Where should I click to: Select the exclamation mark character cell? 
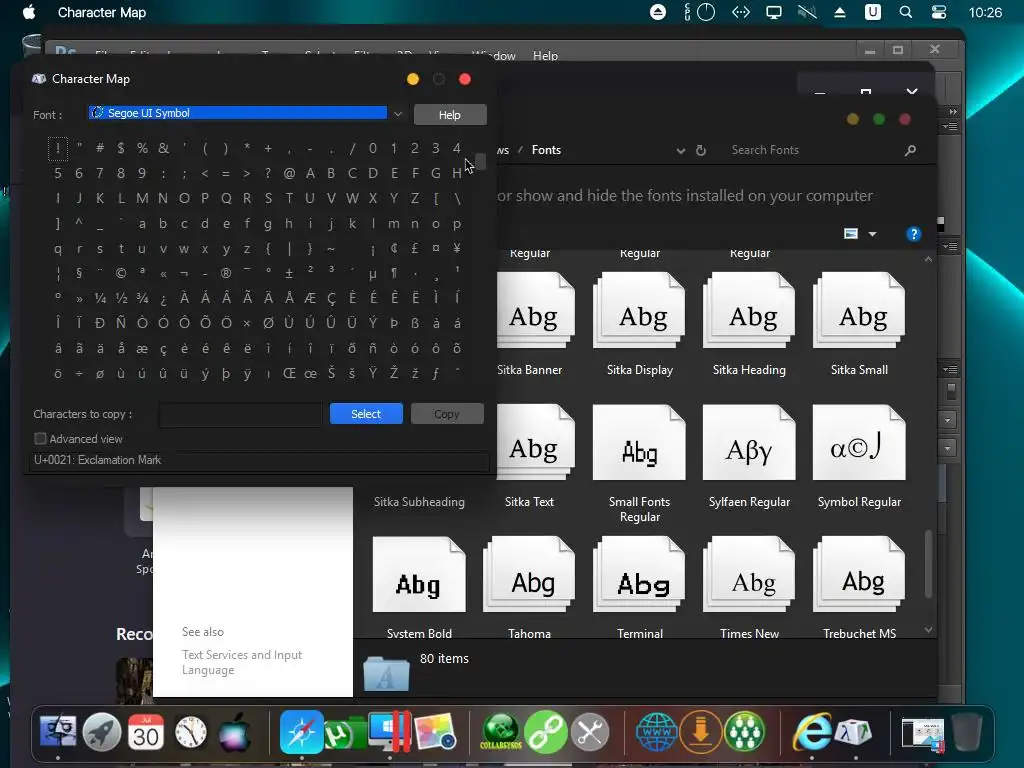[x=57, y=148]
